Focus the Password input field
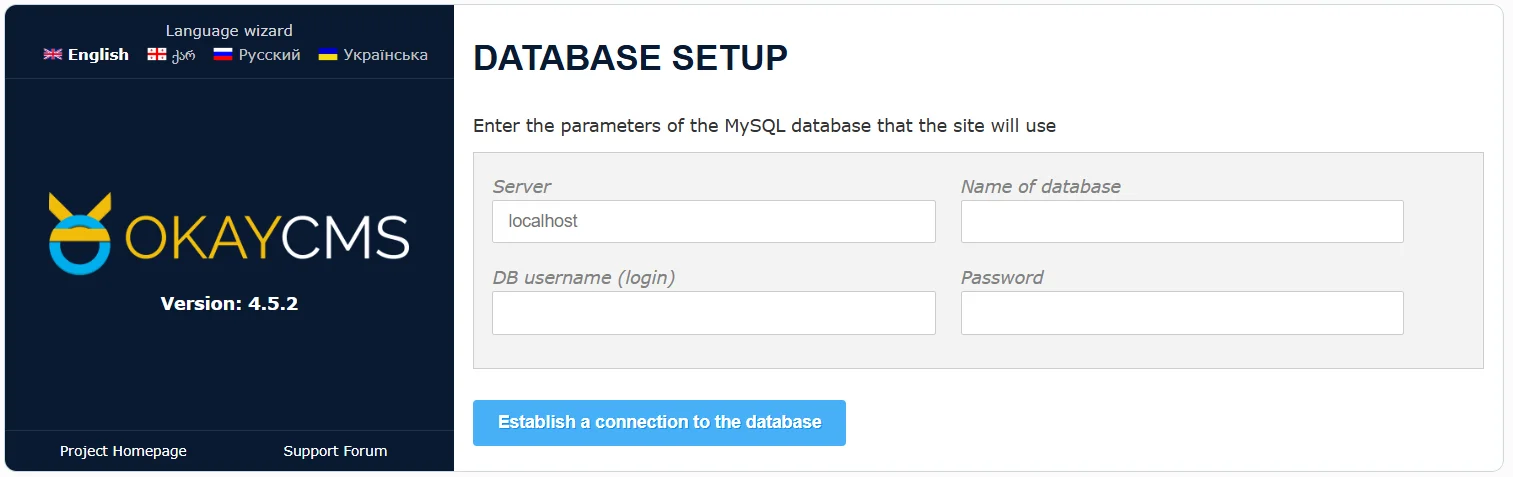This screenshot has width=1513, height=477. click(1181, 313)
